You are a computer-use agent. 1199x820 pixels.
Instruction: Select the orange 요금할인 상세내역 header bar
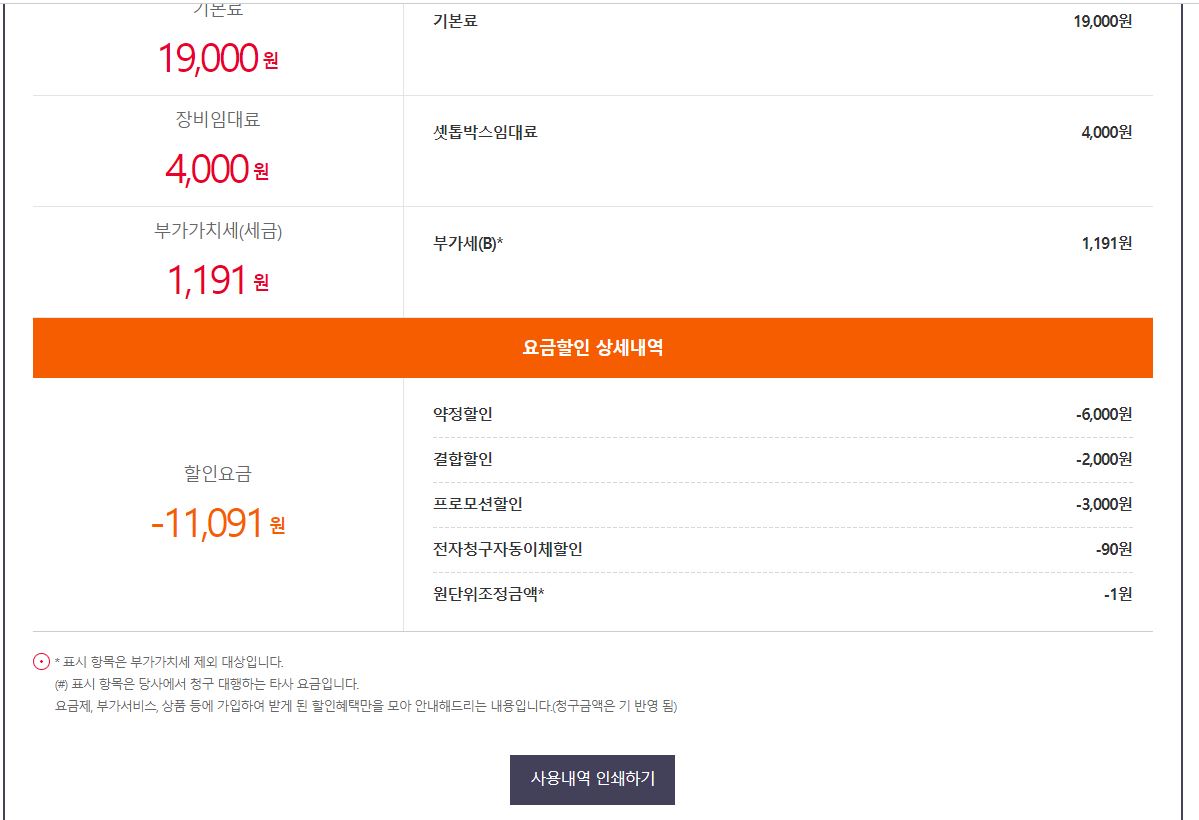[x=592, y=348]
